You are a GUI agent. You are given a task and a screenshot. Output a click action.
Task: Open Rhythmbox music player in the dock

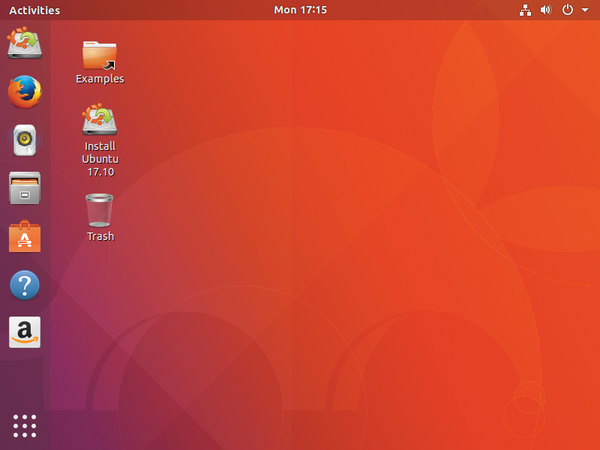tap(24, 140)
